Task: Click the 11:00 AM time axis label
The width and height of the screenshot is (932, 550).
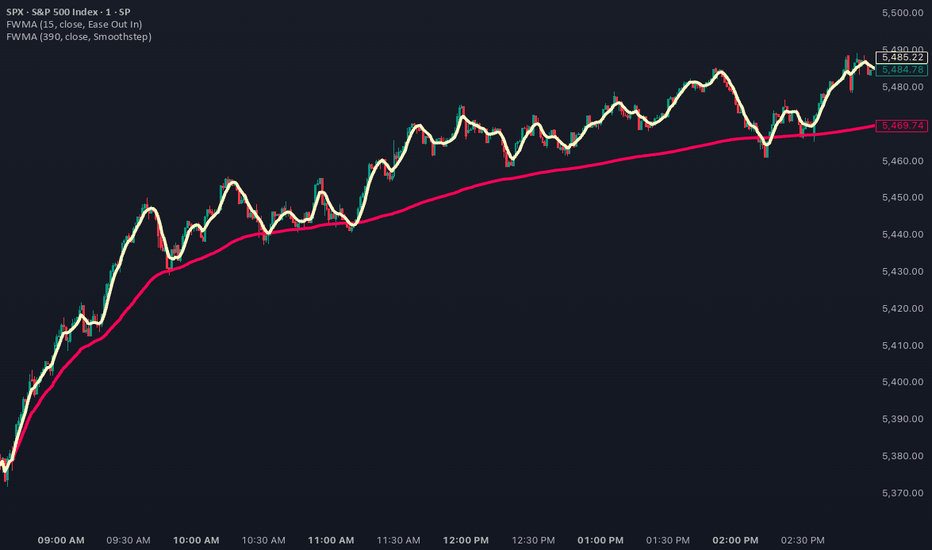Action: coord(331,540)
